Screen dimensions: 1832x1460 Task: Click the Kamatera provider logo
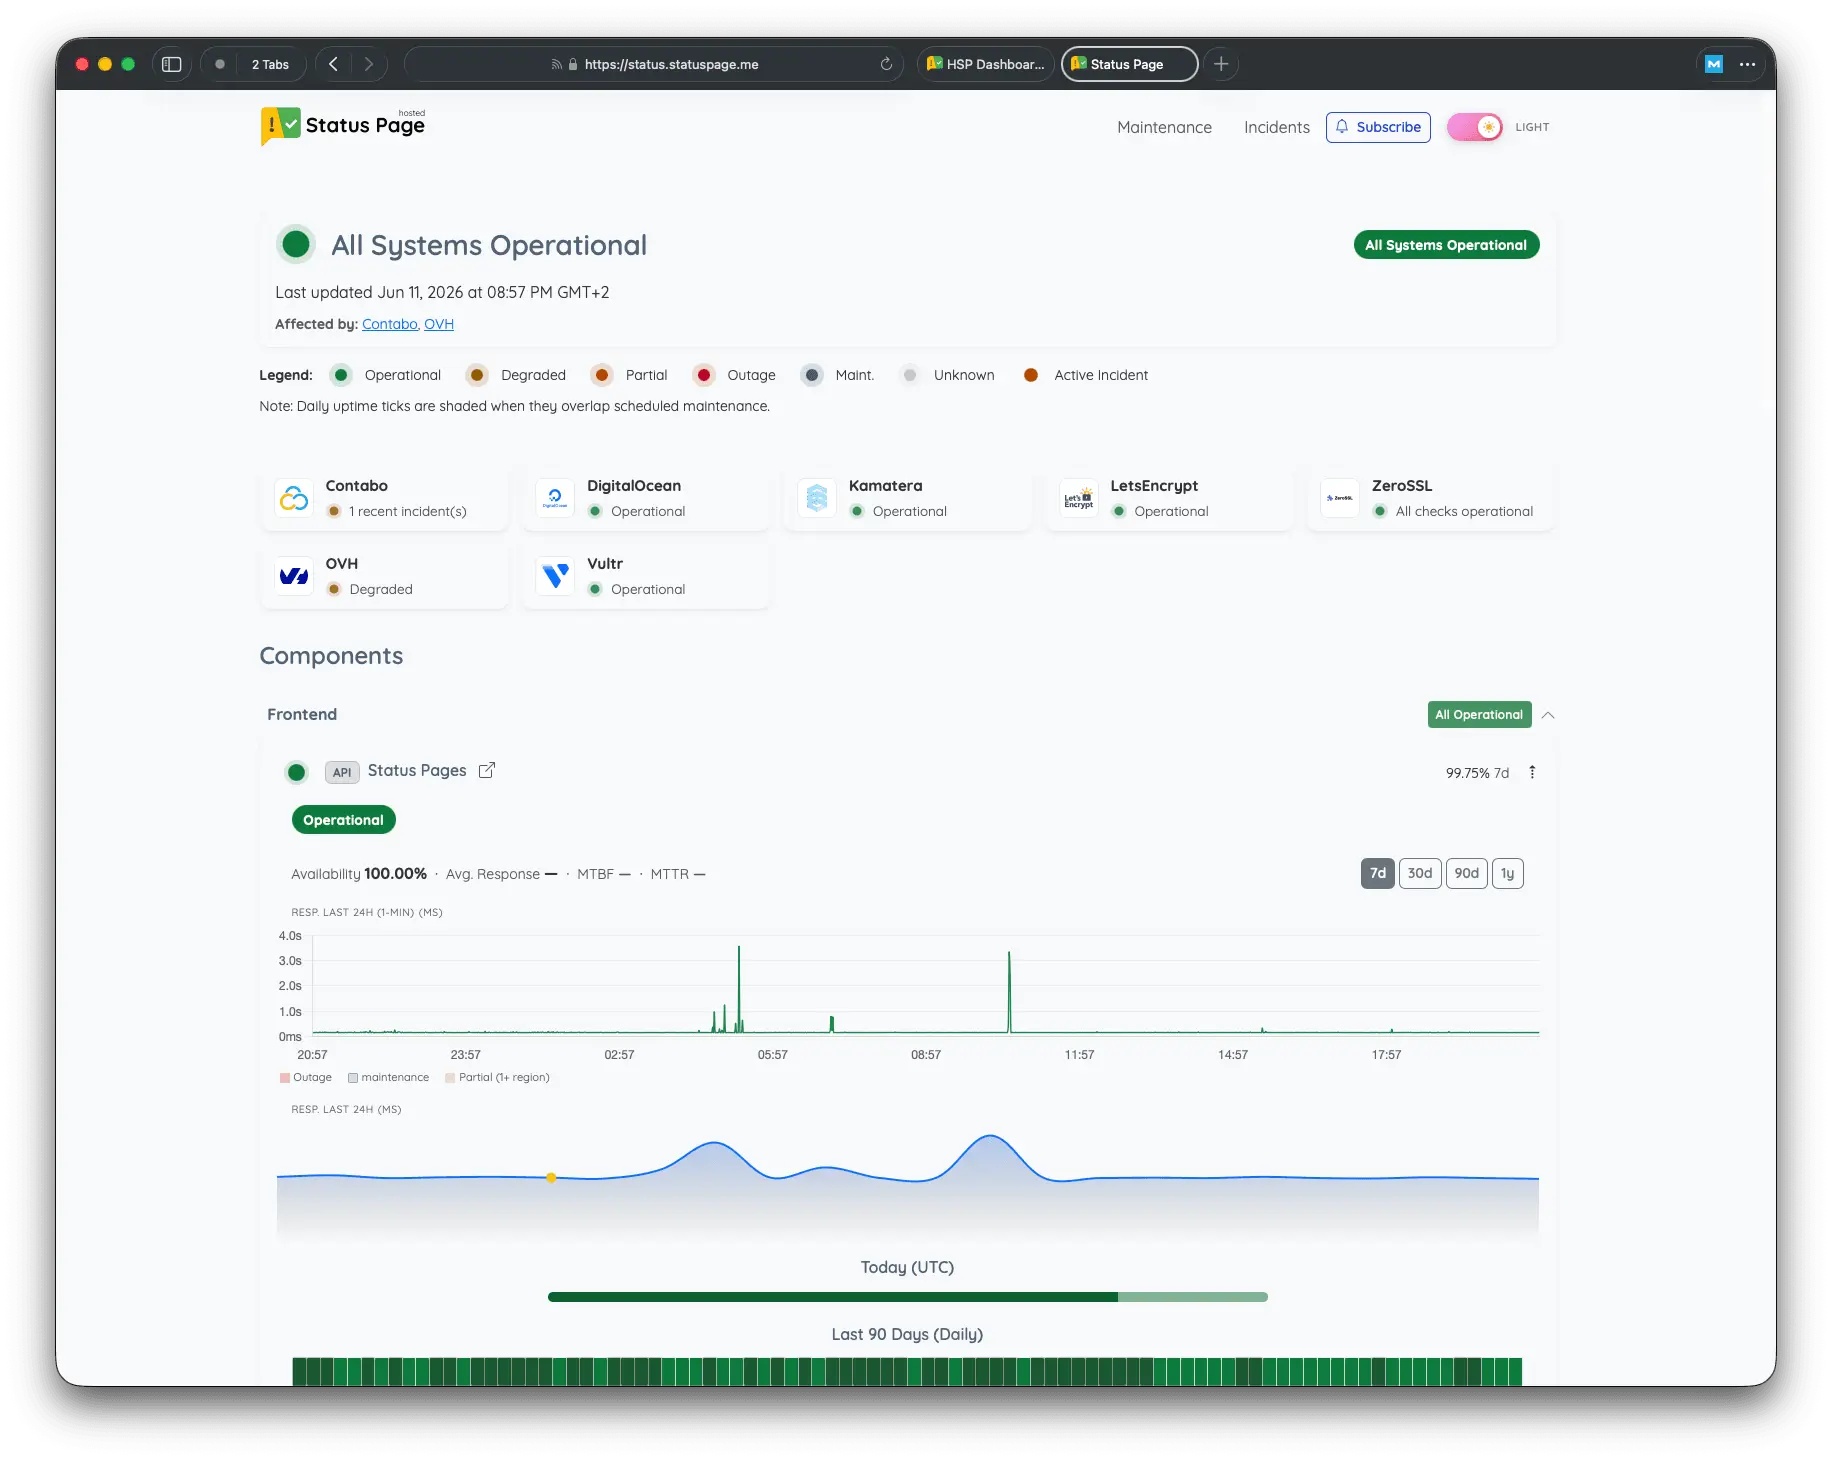[817, 498]
